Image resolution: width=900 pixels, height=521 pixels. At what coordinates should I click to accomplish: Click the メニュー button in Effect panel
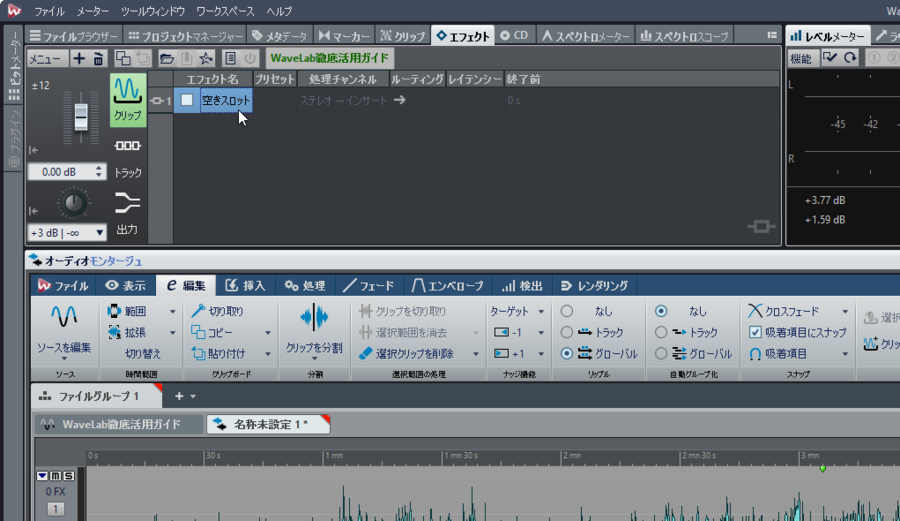[48, 59]
